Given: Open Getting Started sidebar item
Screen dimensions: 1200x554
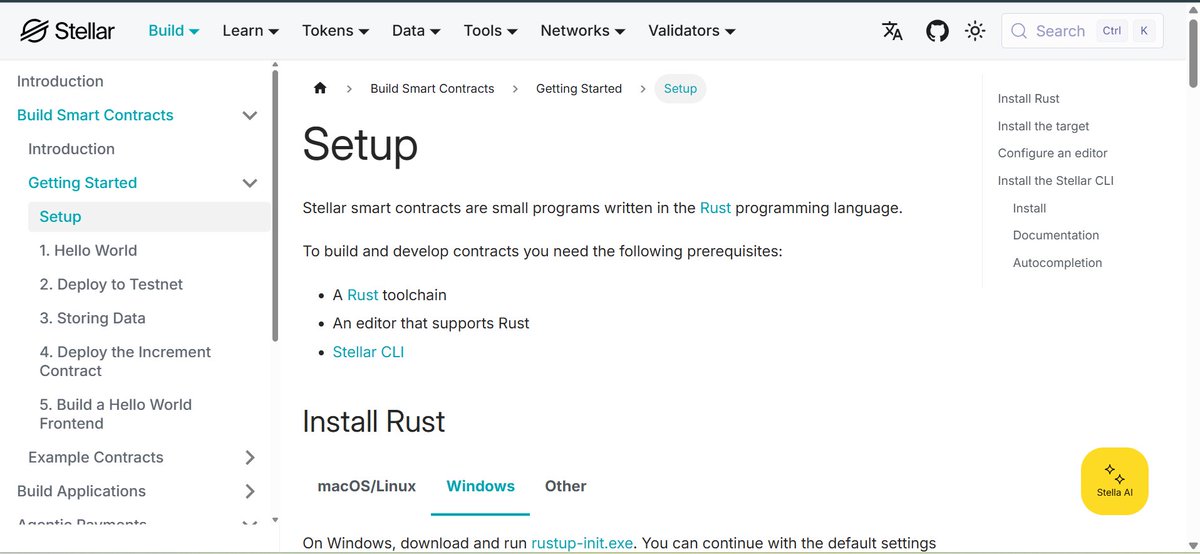Looking at the screenshot, I should pyautogui.click(x=82, y=183).
